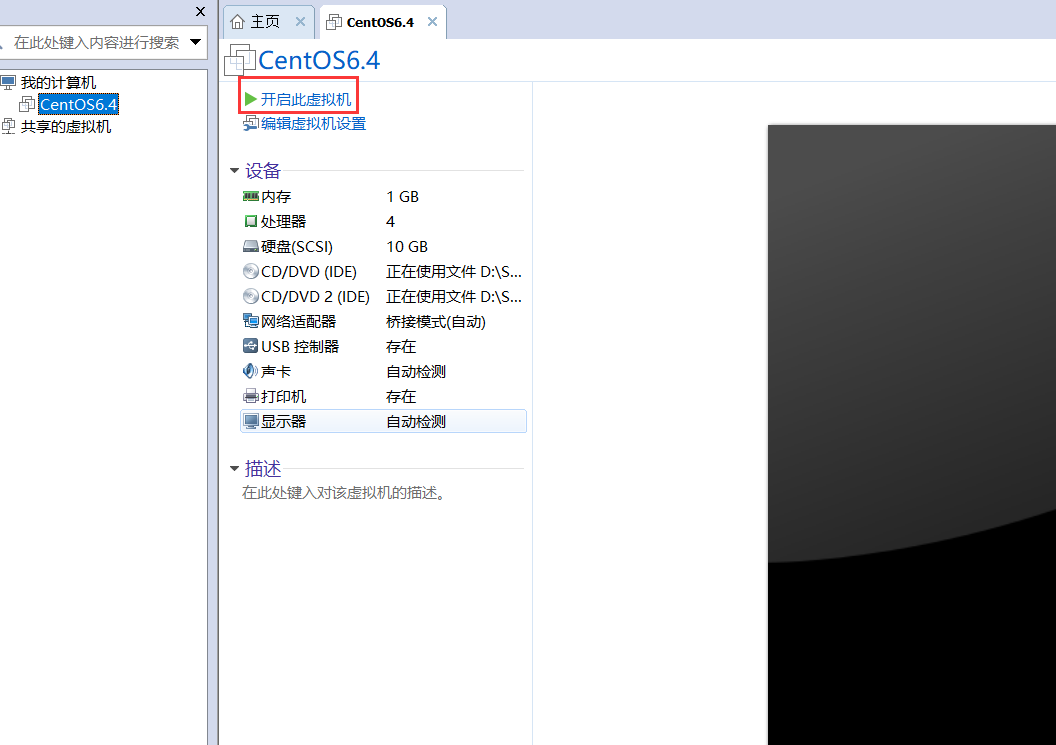Click the 打印机 存在 value
Screen dimensions: 1056x745
401,395
